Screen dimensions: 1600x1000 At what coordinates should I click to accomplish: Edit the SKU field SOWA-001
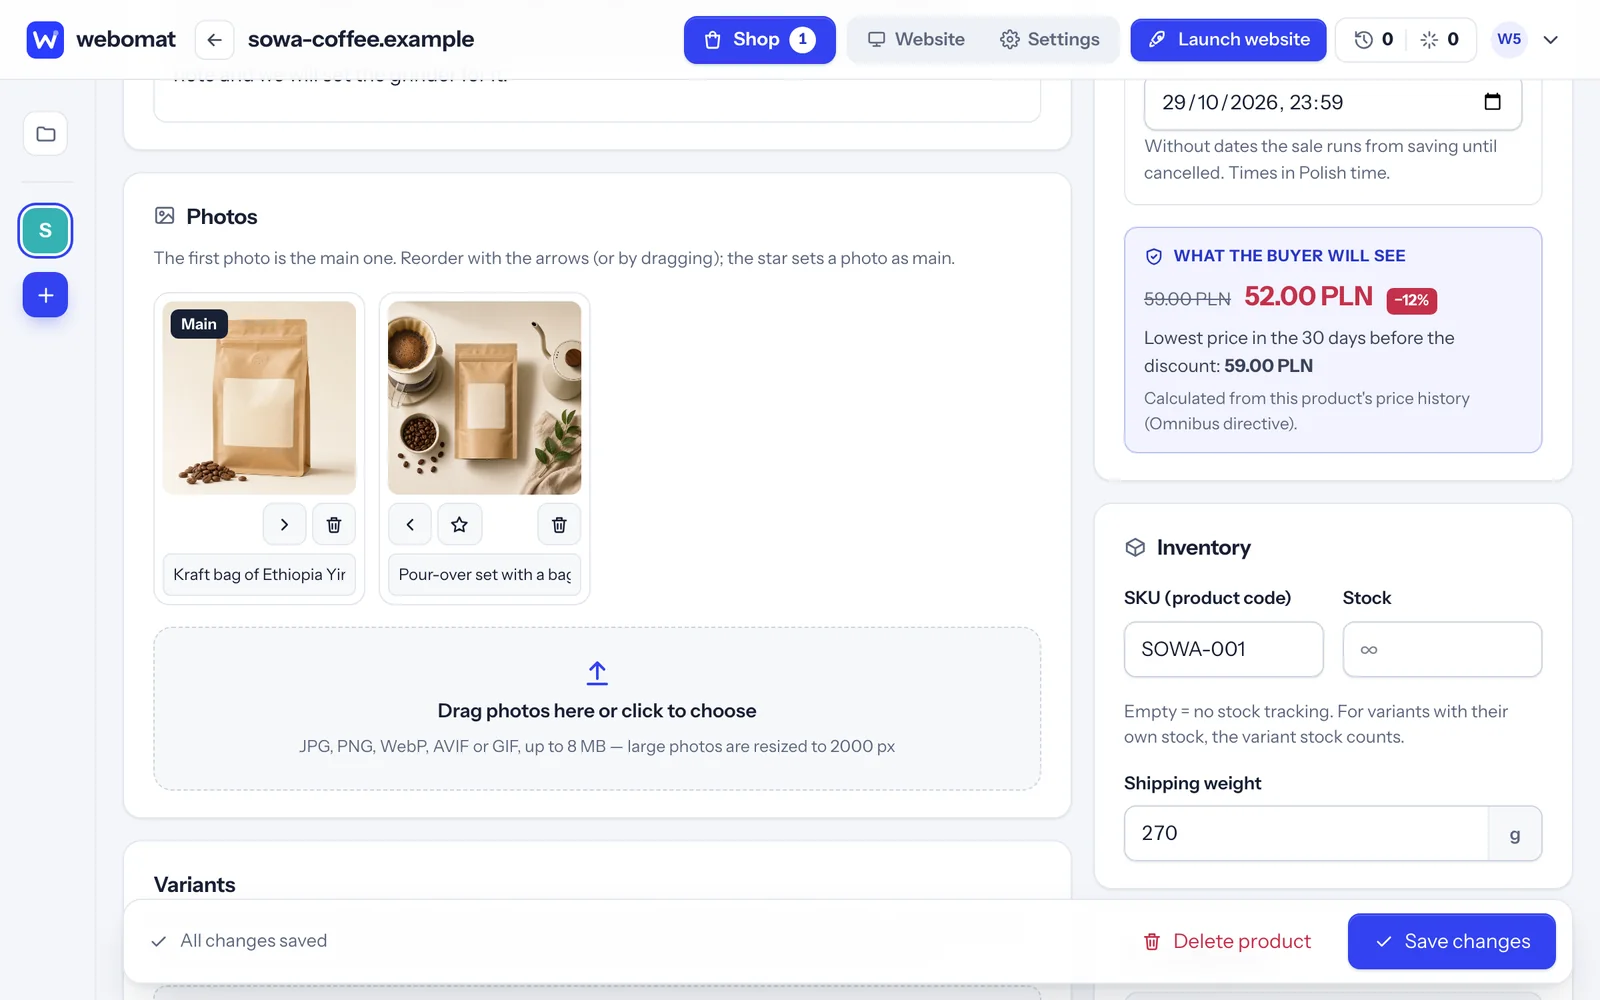1223,649
